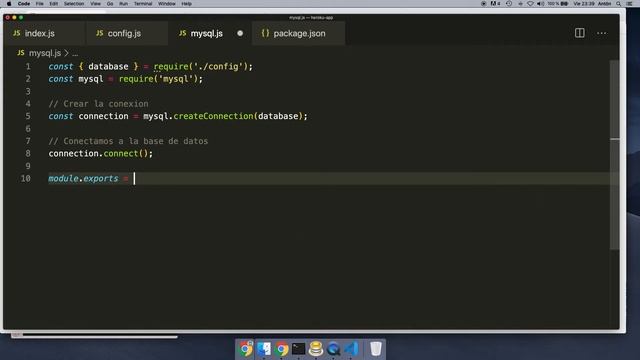Open the second Chrome icon in Dock

pyautogui.click(x=281, y=349)
